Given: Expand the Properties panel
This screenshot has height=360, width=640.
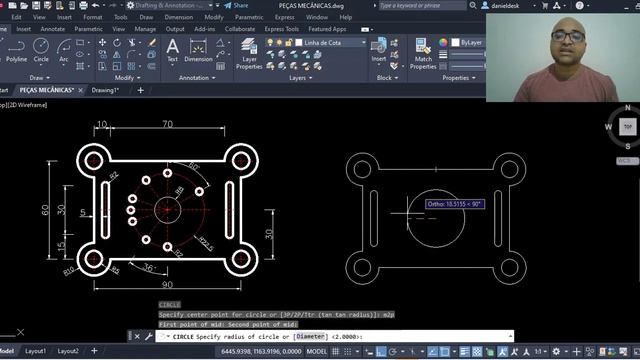Looking at the screenshot, I should [x=459, y=78].
